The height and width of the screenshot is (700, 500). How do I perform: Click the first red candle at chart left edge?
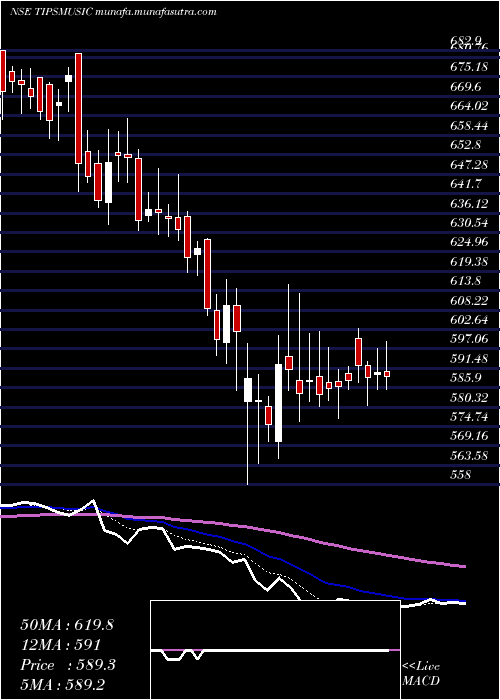point(3,71)
